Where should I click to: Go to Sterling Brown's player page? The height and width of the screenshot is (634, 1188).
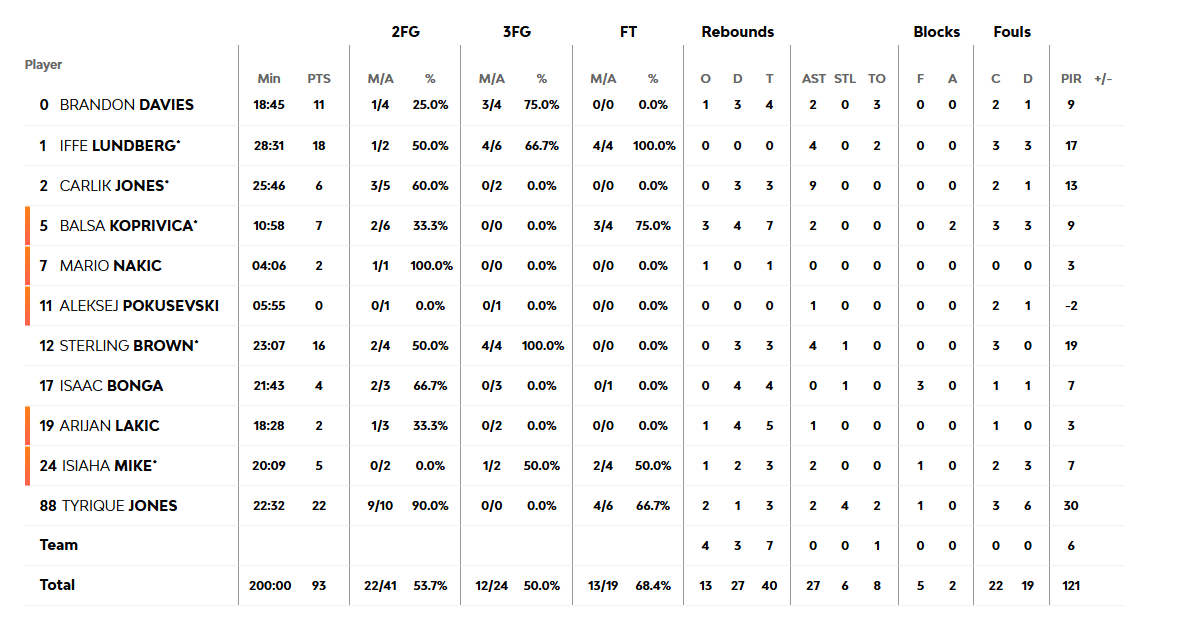pyautogui.click(x=128, y=346)
